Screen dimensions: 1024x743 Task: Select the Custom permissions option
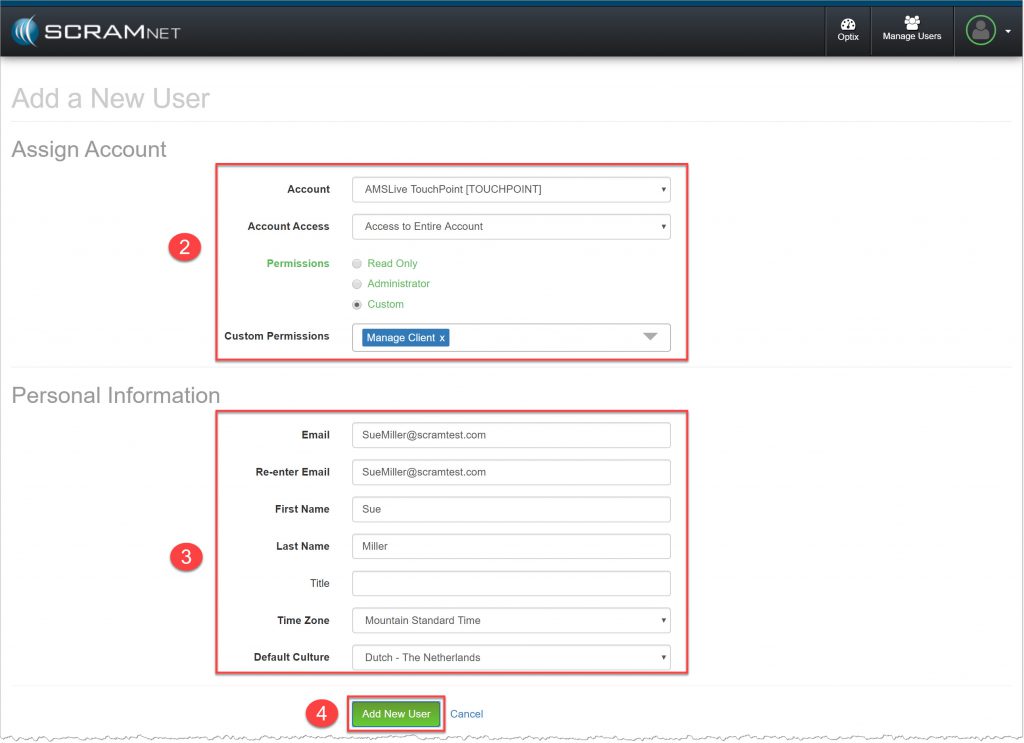[x=357, y=304]
